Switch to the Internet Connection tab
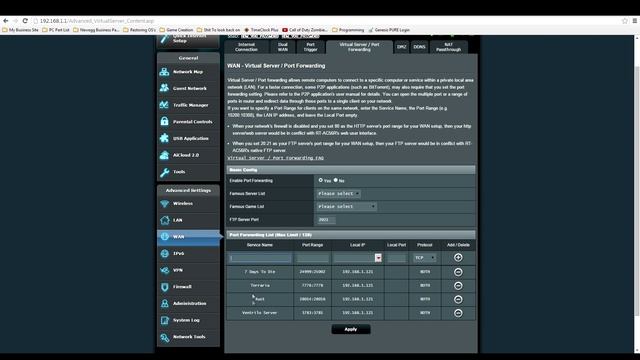Image resolution: width=640 pixels, height=360 pixels. (246, 47)
